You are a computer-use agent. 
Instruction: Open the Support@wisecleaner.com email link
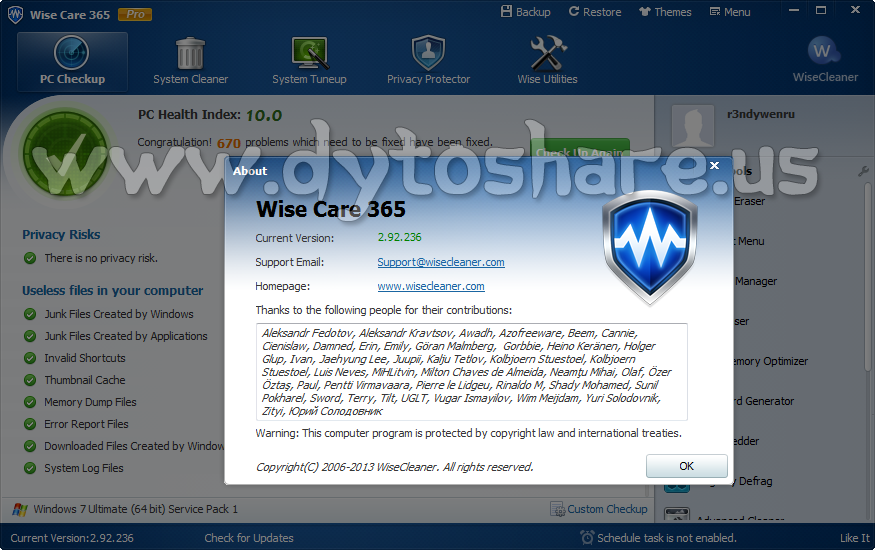(441, 262)
